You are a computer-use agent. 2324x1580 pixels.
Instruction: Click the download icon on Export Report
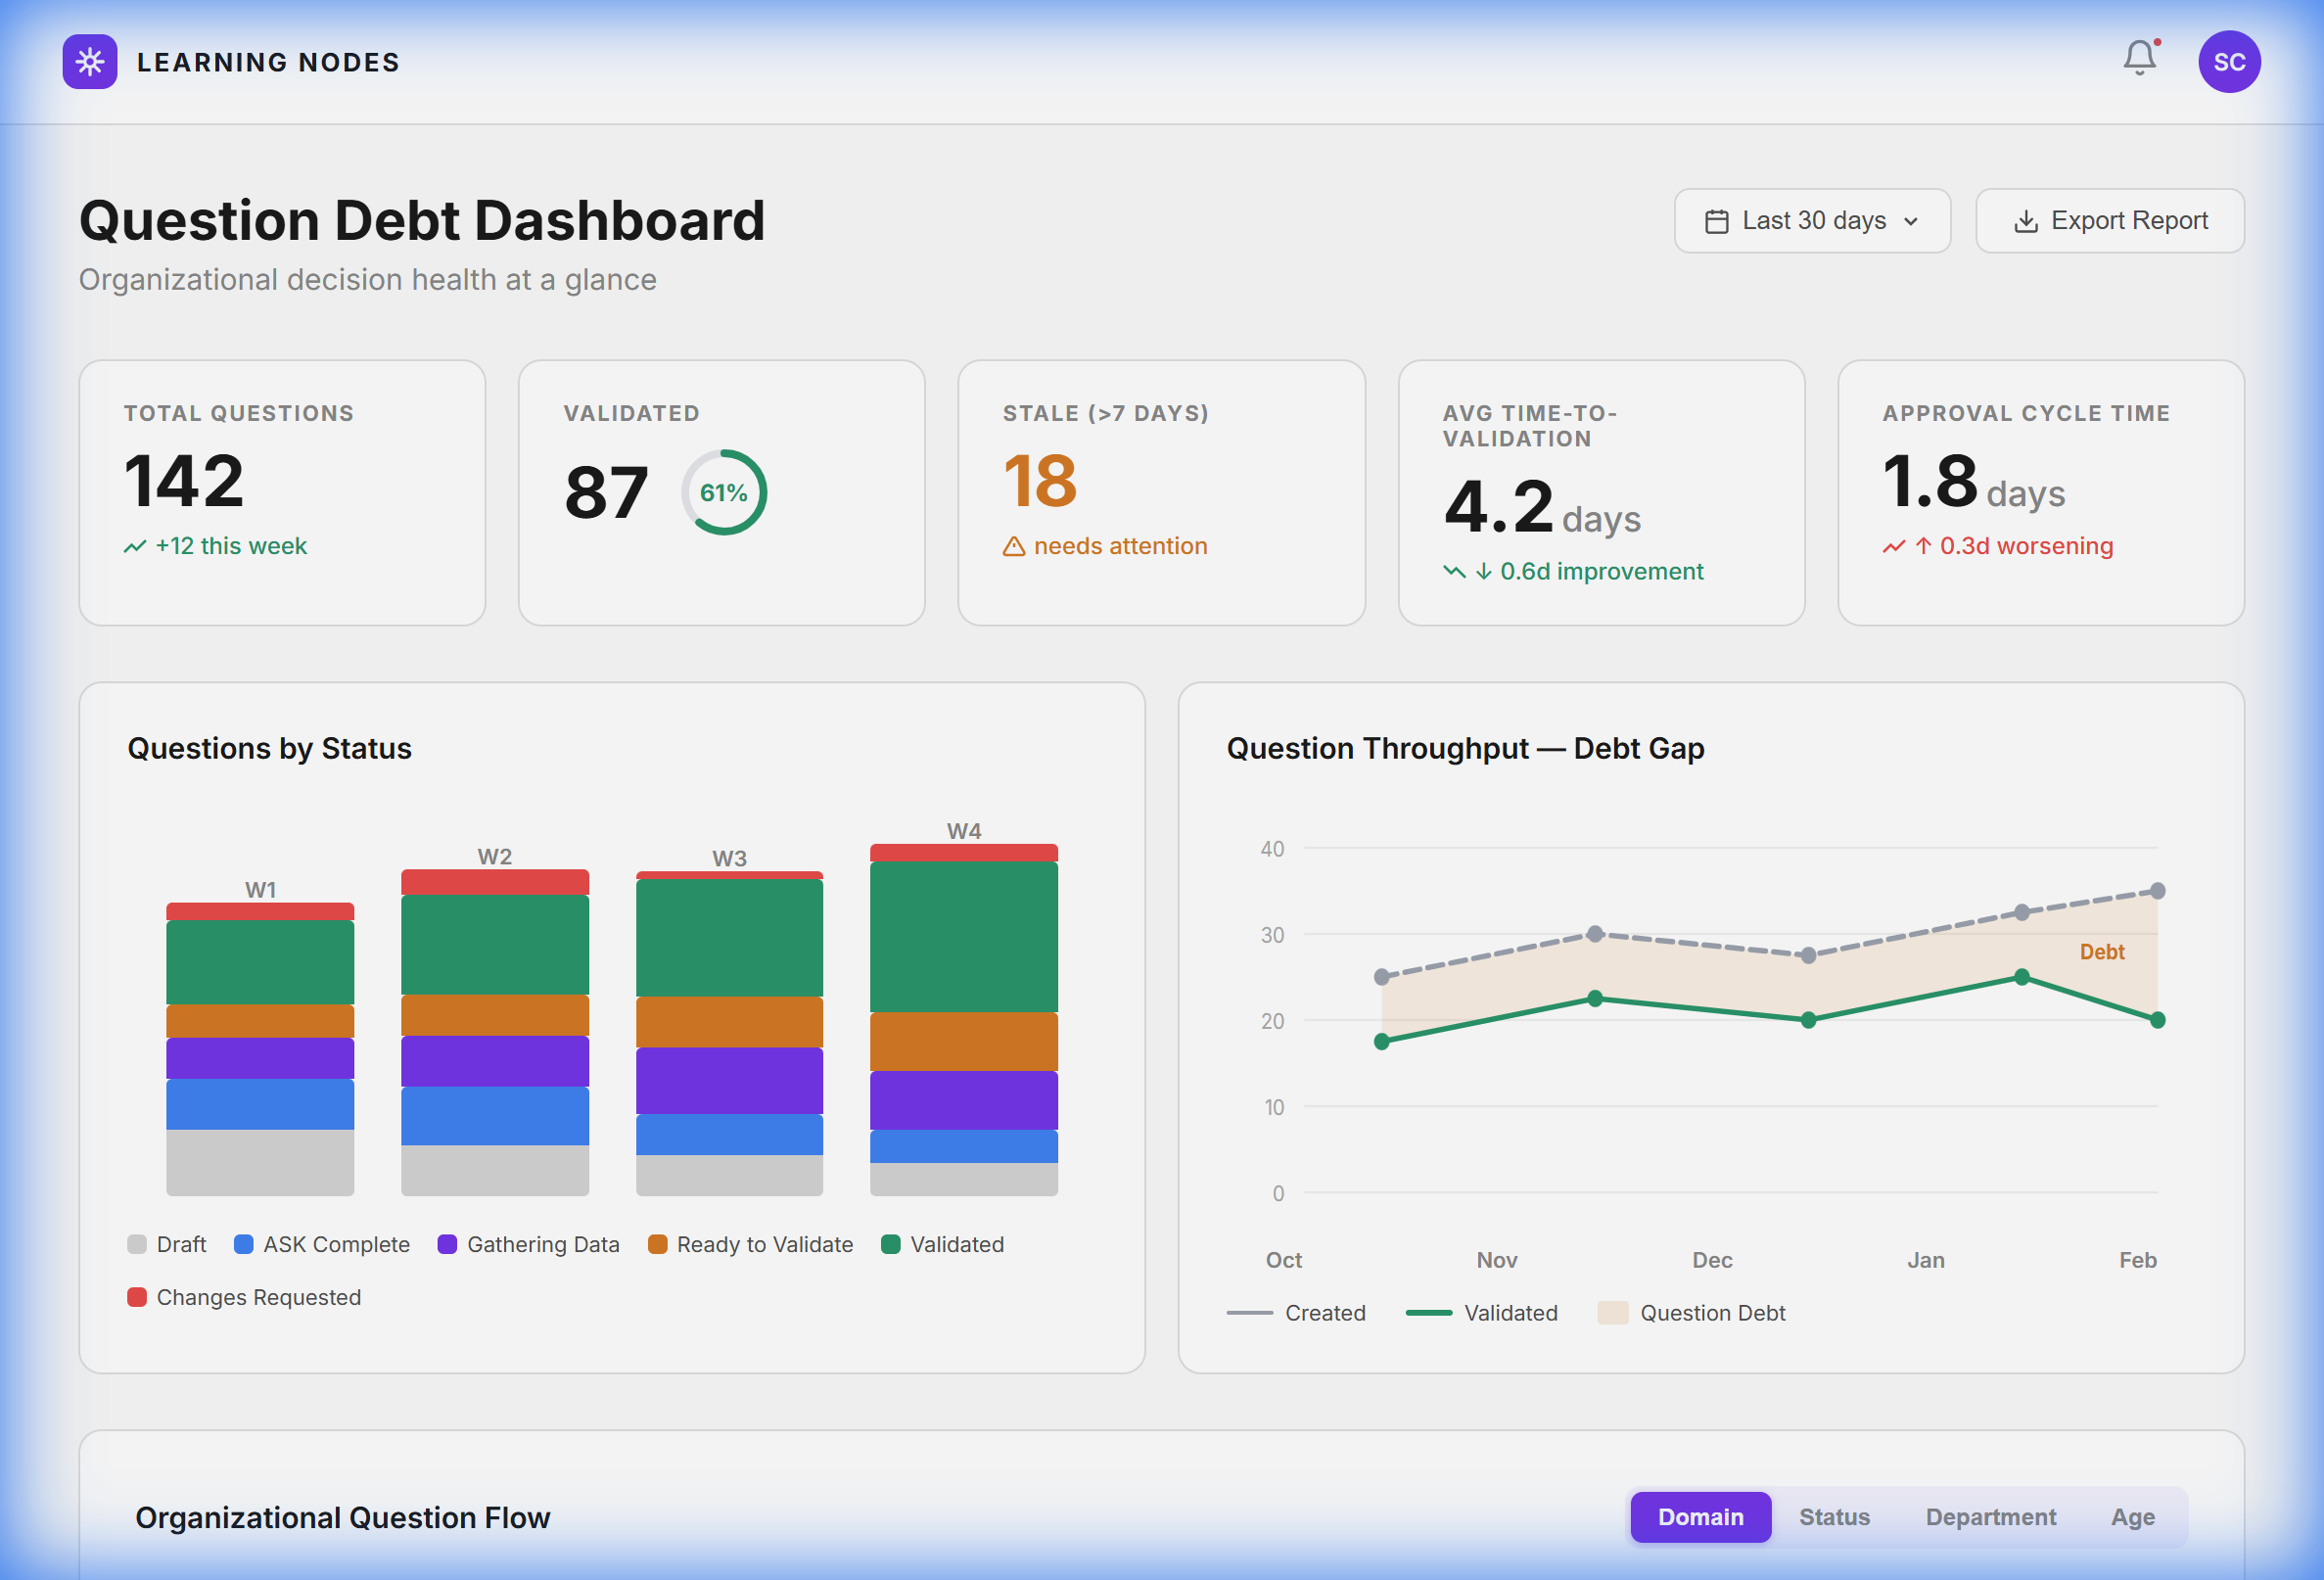click(2028, 220)
